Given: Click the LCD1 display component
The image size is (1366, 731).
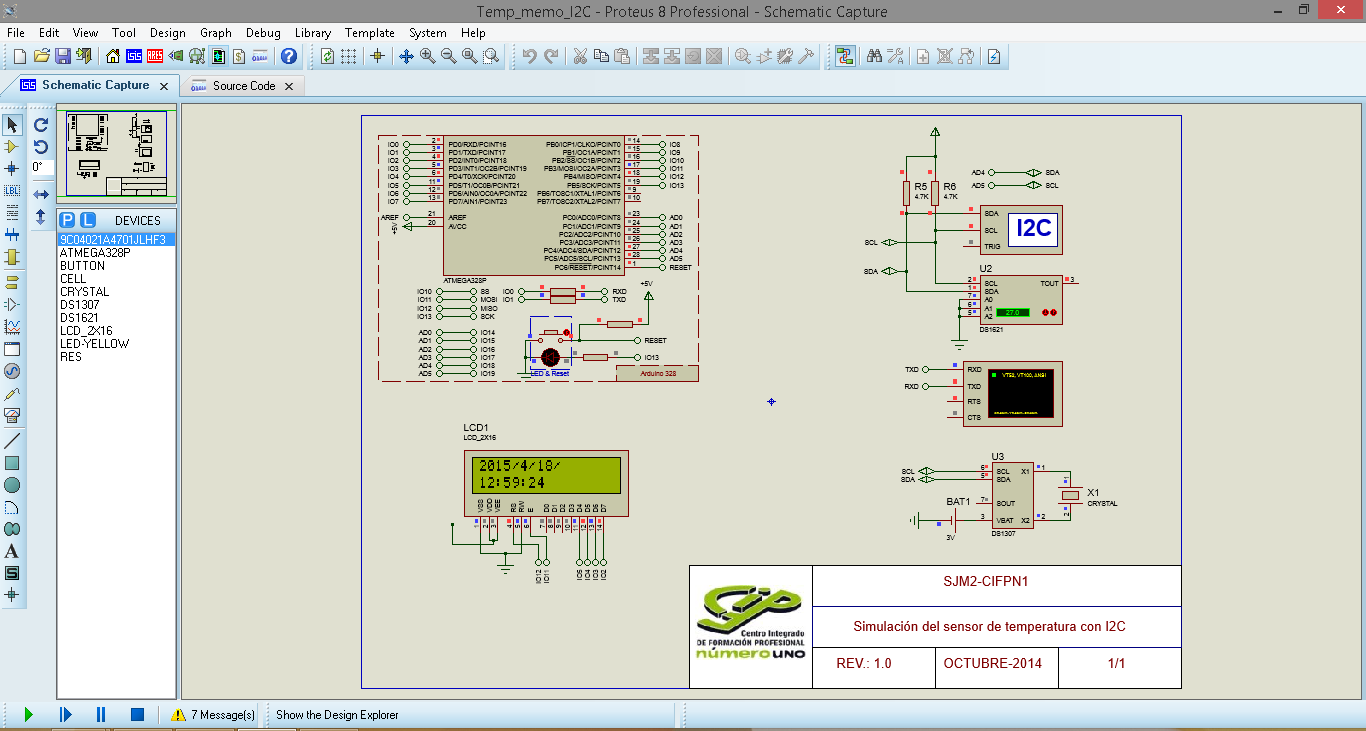Looking at the screenshot, I should coord(547,483).
